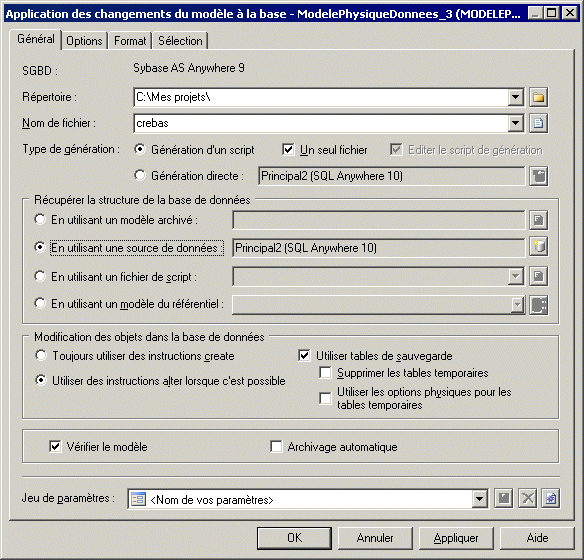Click the file icon beside Nom de fichier
Screen dimensions: 584x560
(x=538, y=123)
